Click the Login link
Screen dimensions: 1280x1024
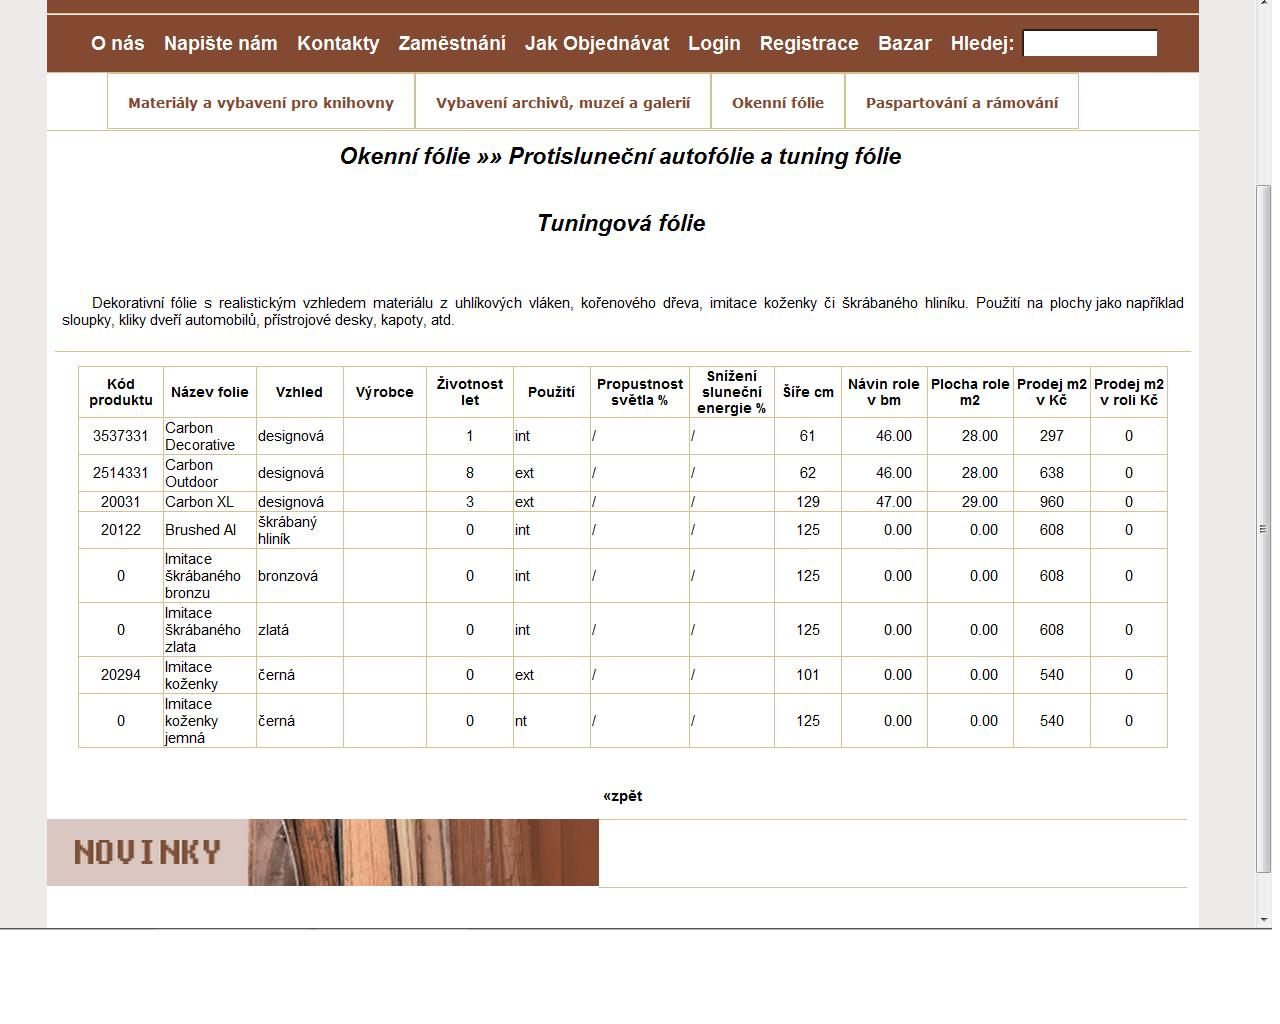(x=714, y=43)
